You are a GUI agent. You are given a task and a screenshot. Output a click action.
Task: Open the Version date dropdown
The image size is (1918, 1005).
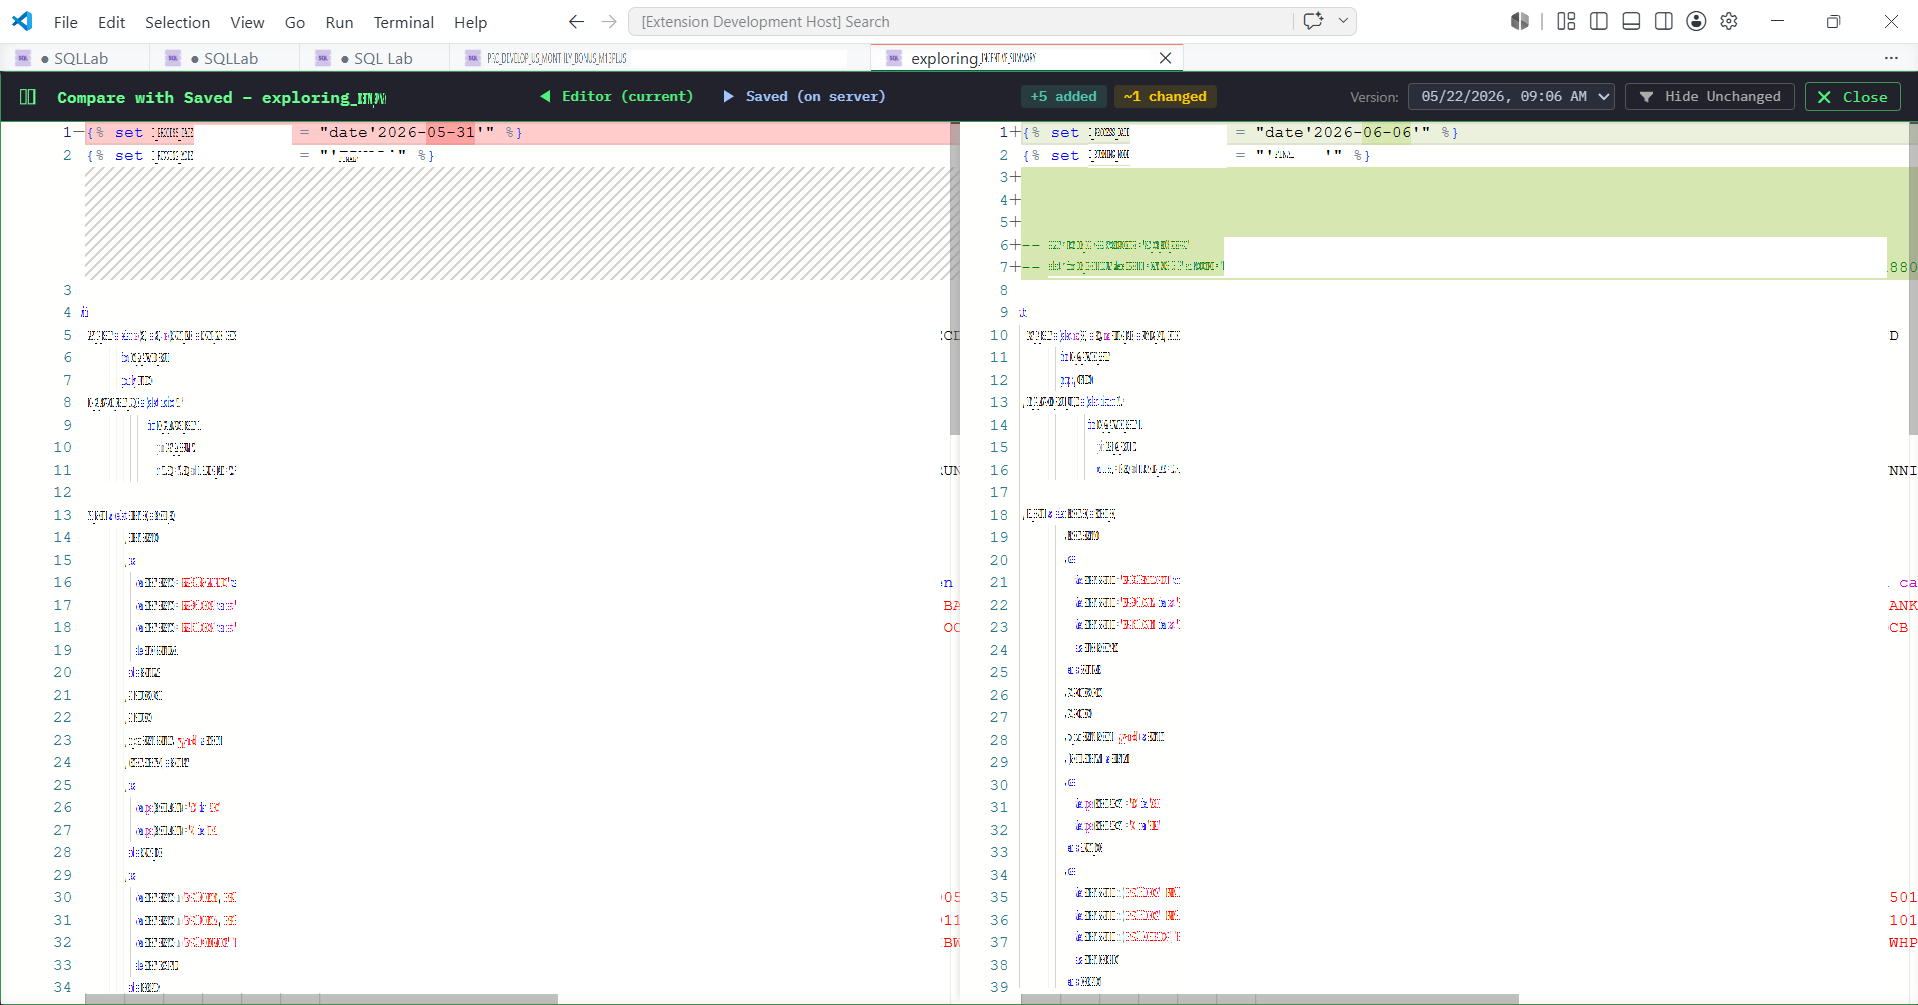coord(1511,97)
